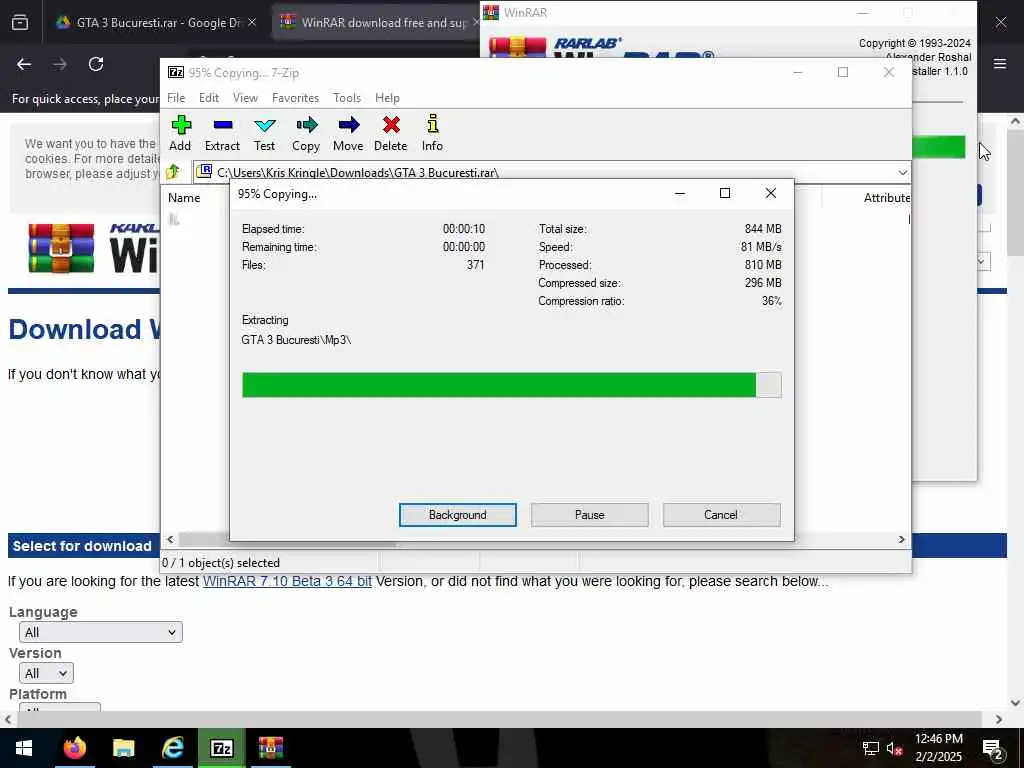
Task: Open the File menu in 7-Zip
Action: click(176, 98)
